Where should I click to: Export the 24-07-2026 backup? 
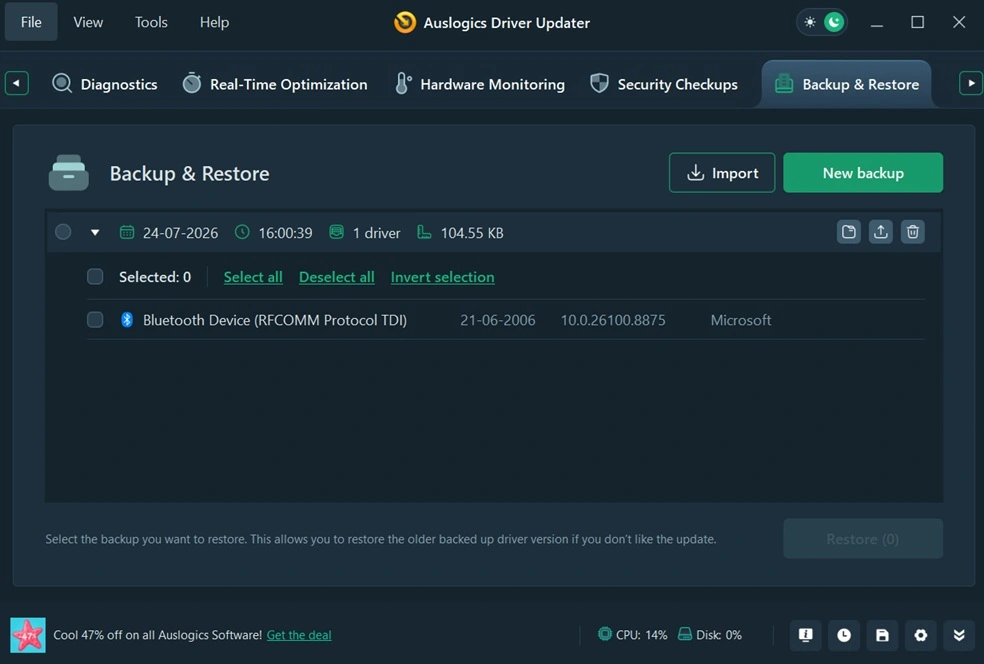tap(880, 232)
